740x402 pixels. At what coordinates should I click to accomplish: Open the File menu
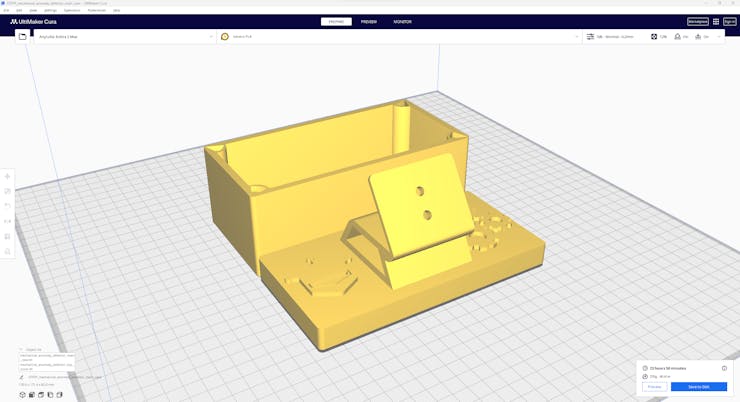7,10
